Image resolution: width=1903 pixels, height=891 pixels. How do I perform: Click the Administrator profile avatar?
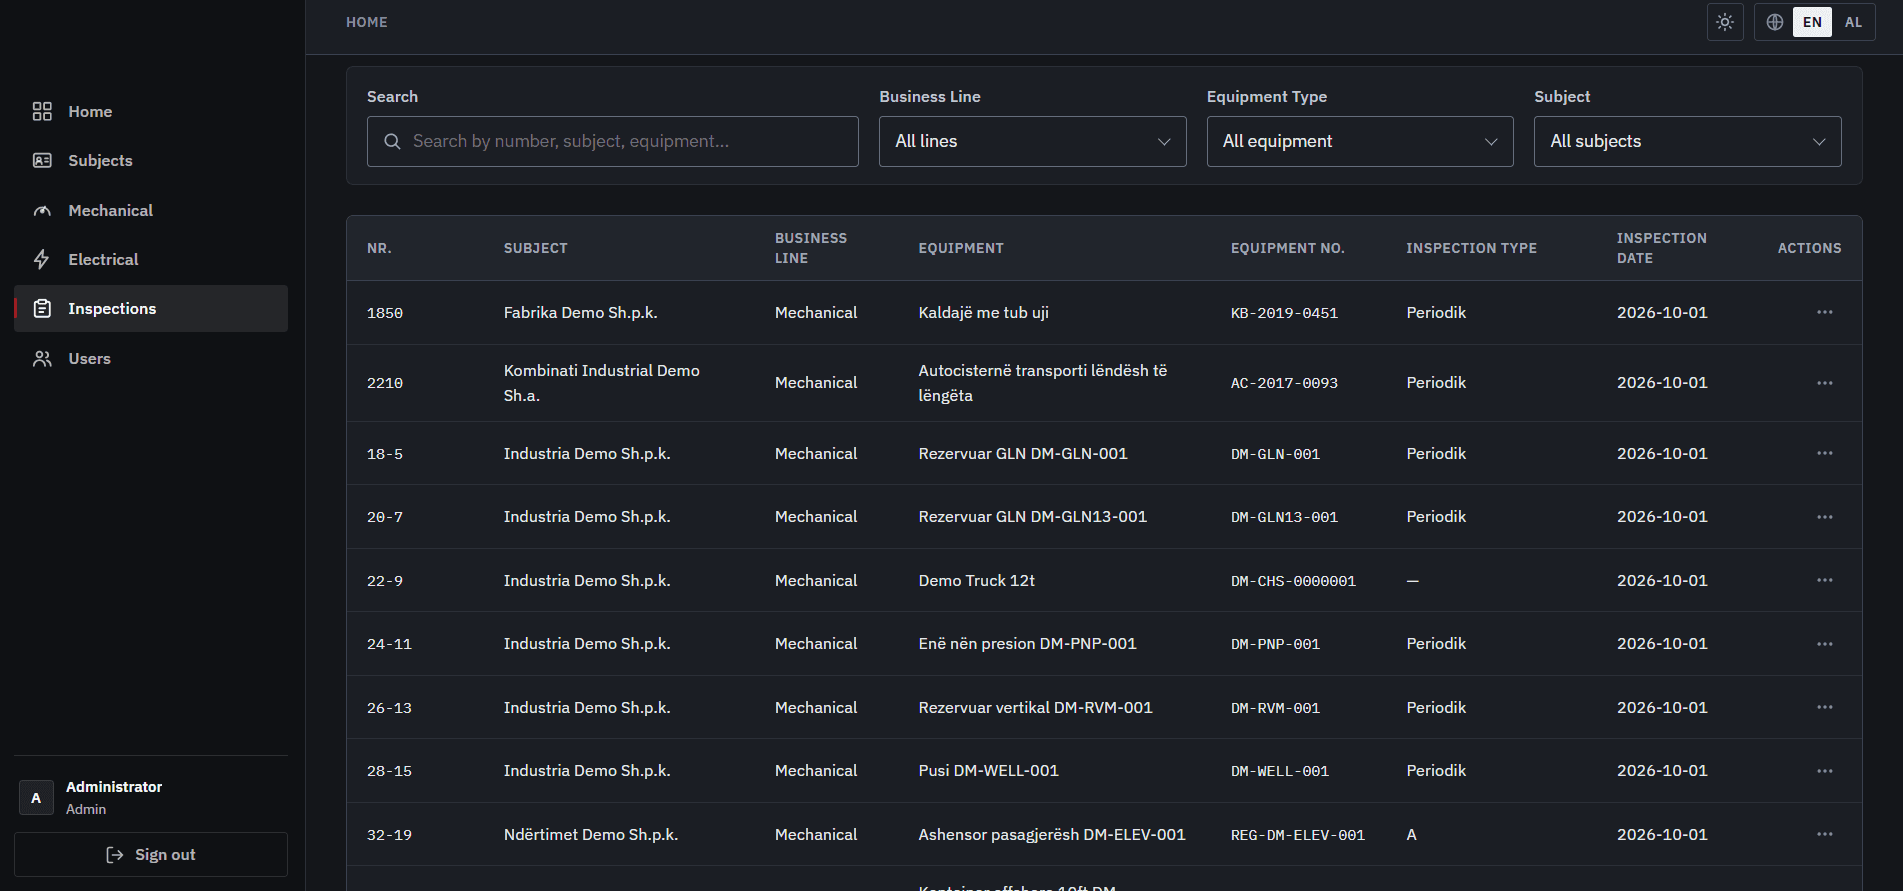click(36, 798)
